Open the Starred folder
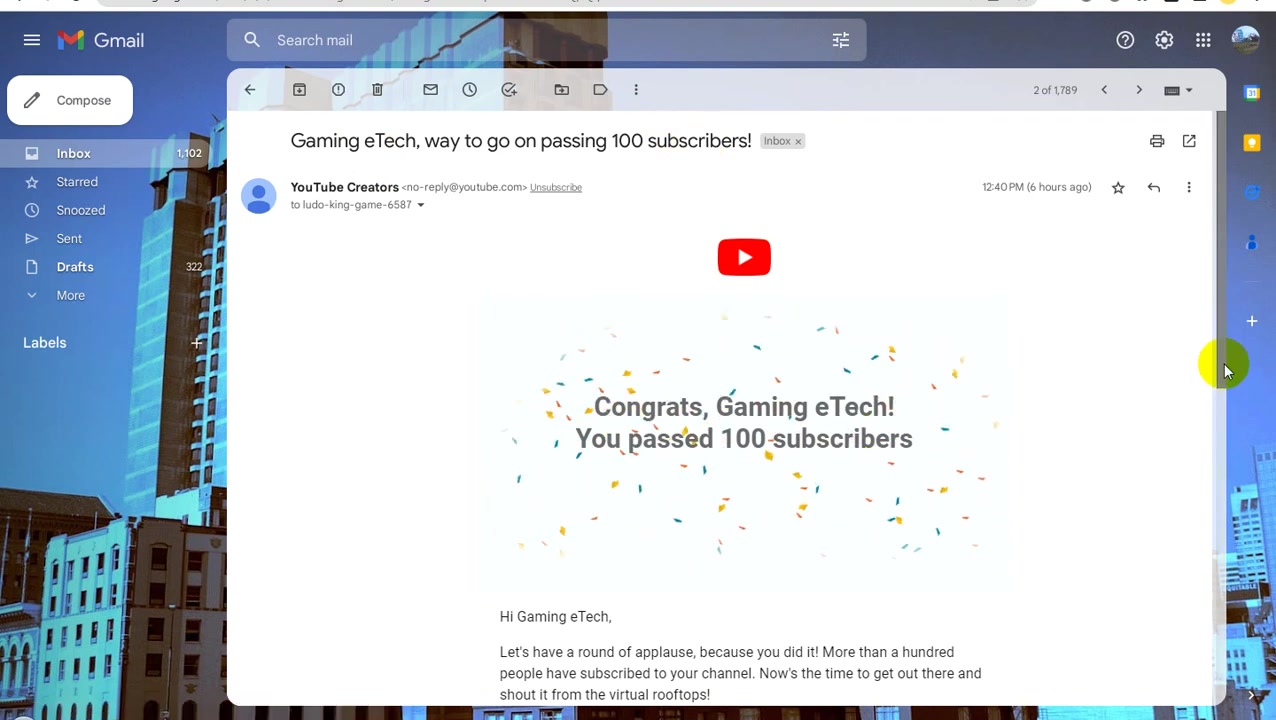The width and height of the screenshot is (1276, 720). click(77, 182)
